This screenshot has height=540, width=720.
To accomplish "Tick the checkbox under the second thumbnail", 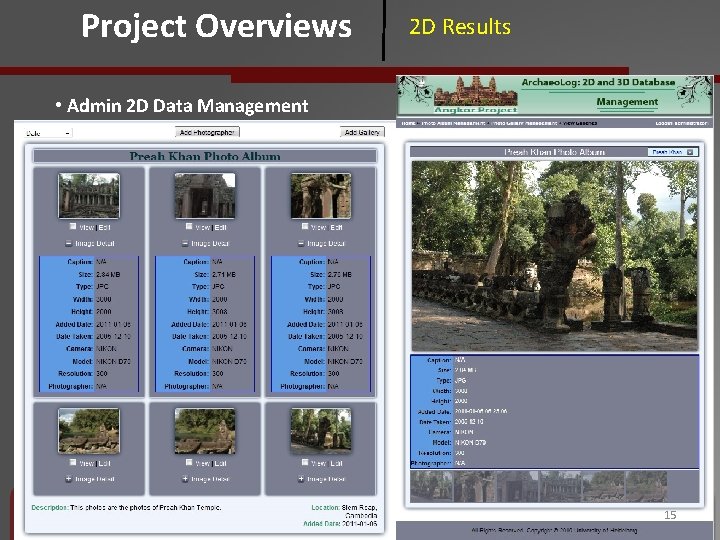I will (189, 226).
